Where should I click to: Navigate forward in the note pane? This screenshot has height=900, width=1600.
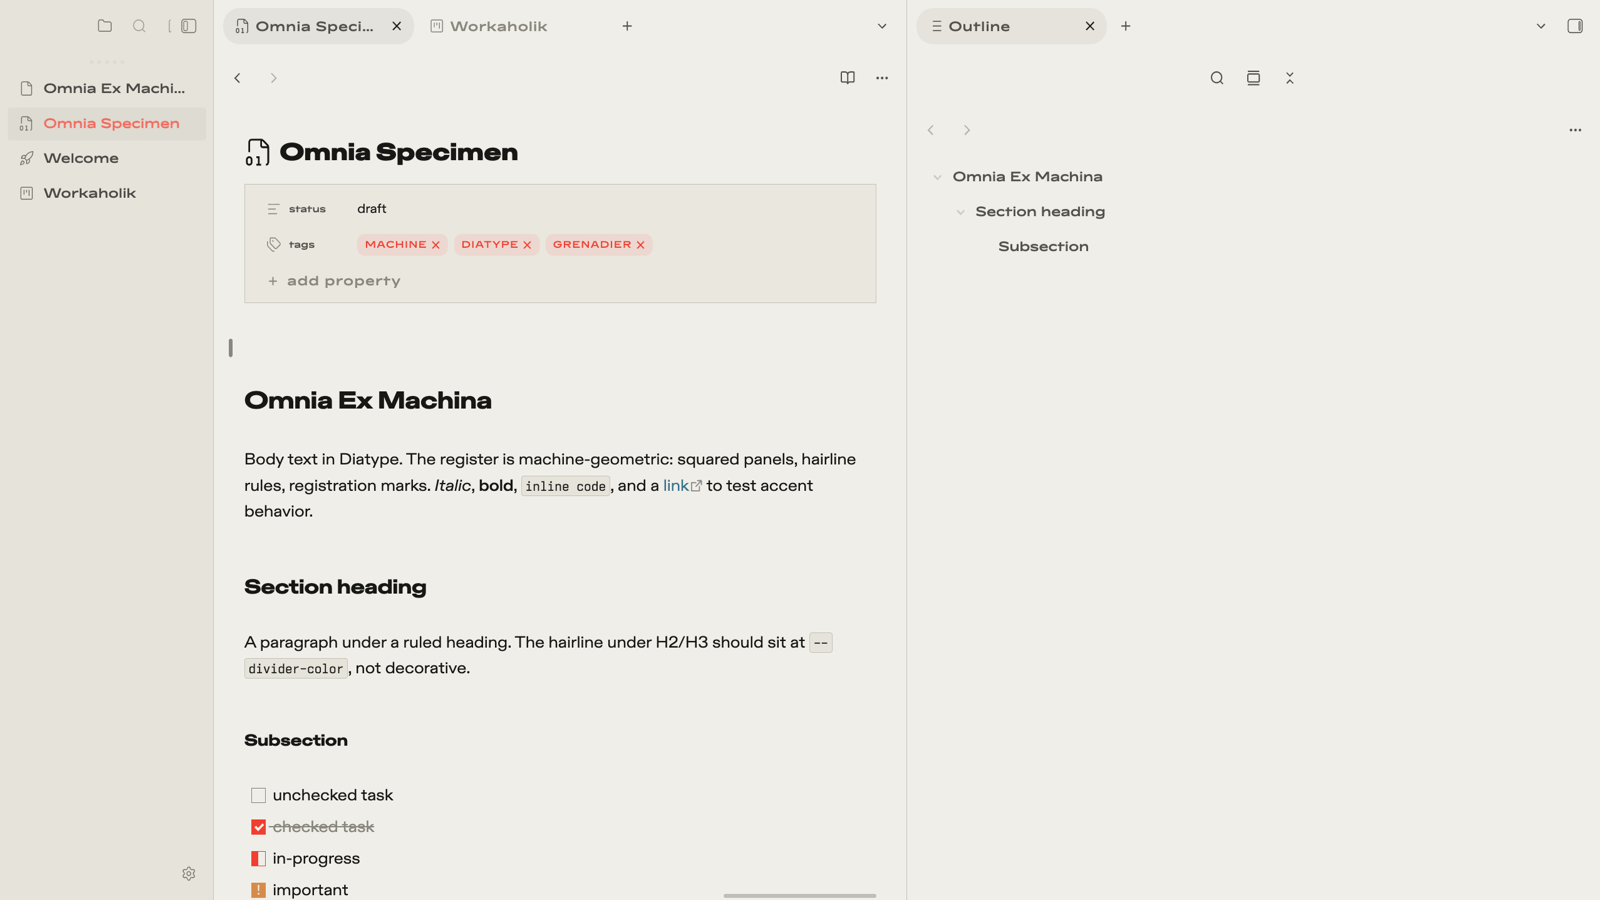(273, 78)
